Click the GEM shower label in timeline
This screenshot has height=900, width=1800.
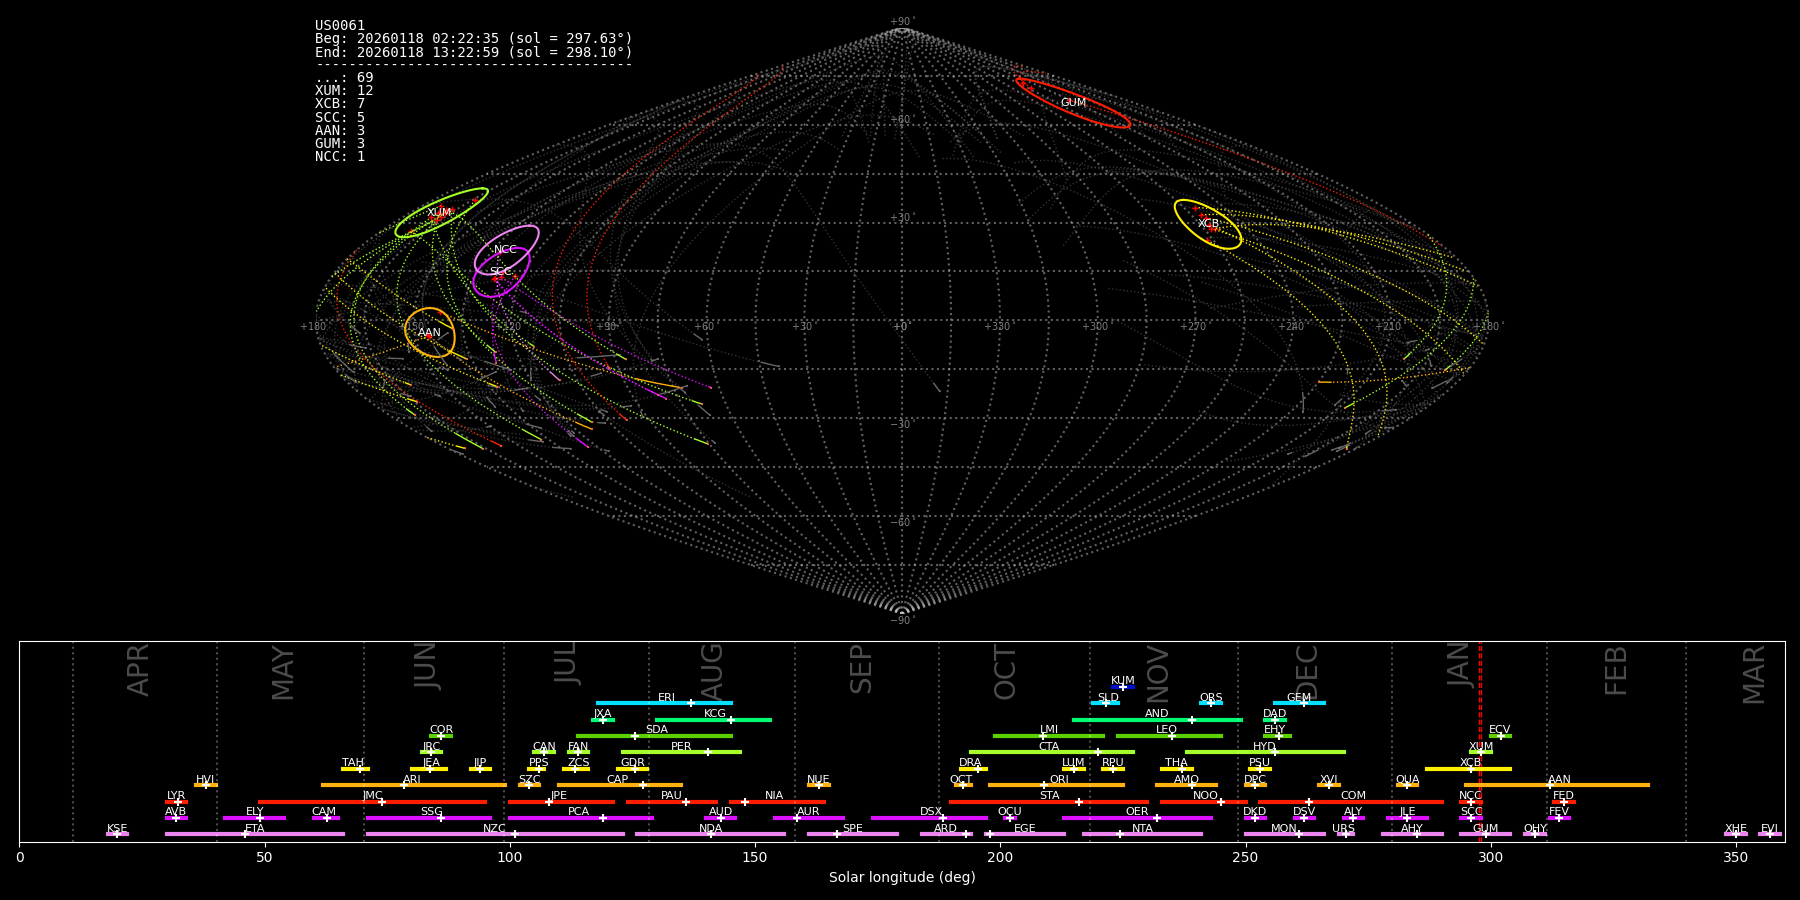click(1299, 698)
